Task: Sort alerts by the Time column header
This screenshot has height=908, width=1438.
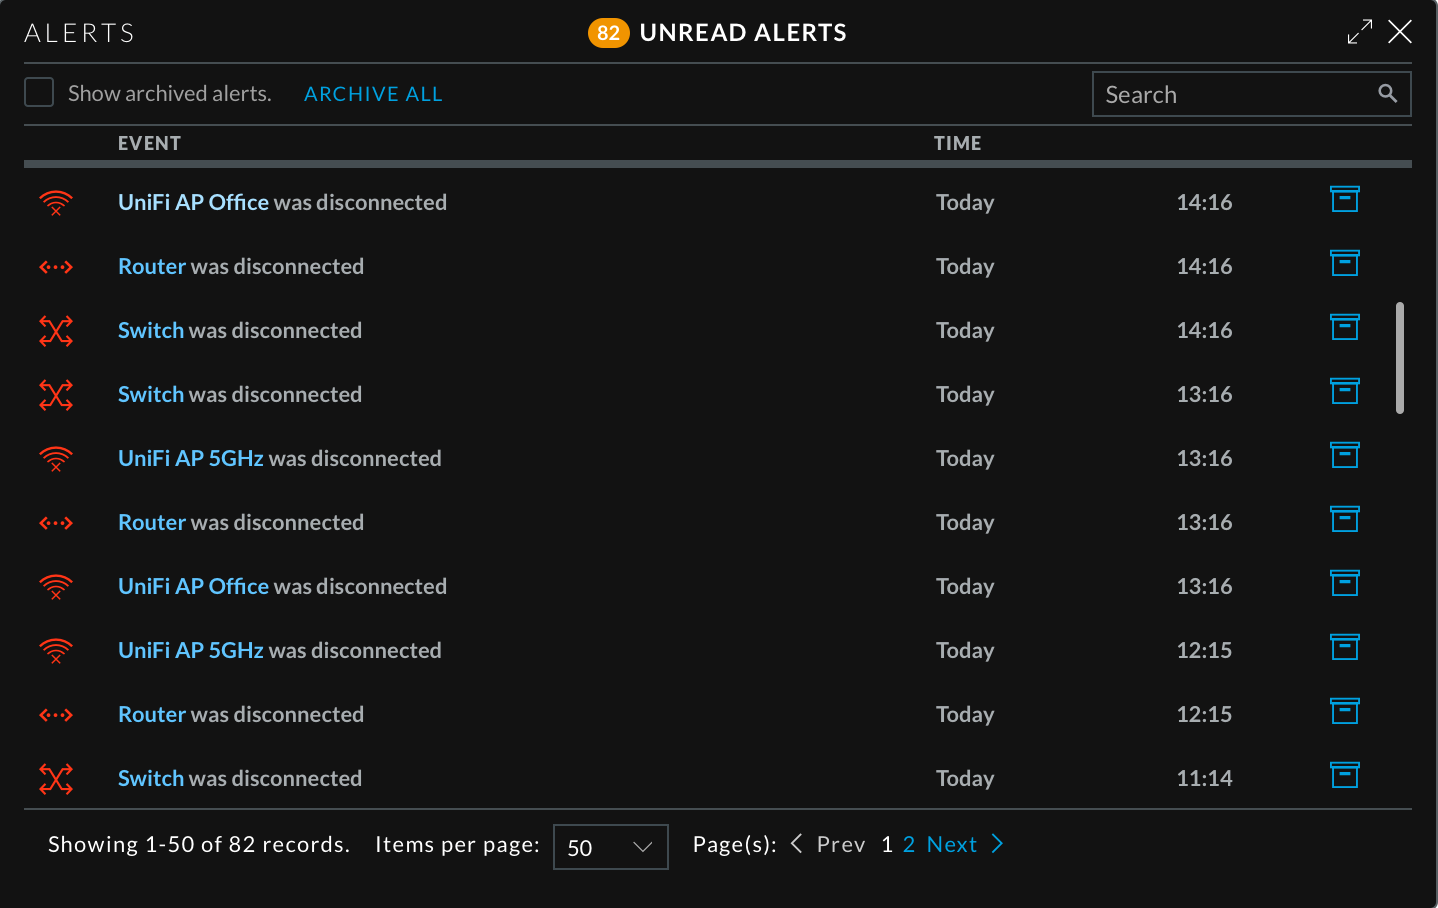Action: (957, 143)
